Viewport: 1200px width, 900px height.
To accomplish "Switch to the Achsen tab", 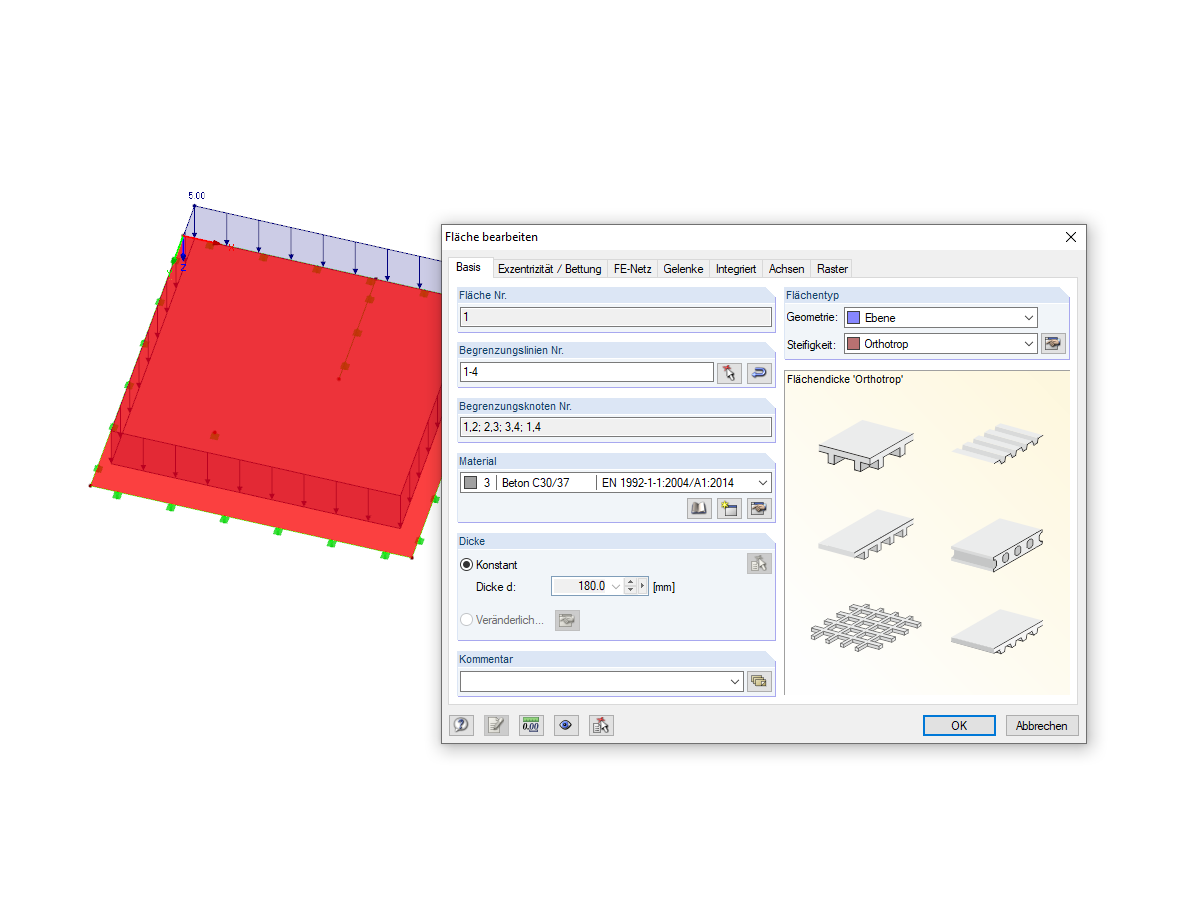I will pyautogui.click(x=786, y=269).
